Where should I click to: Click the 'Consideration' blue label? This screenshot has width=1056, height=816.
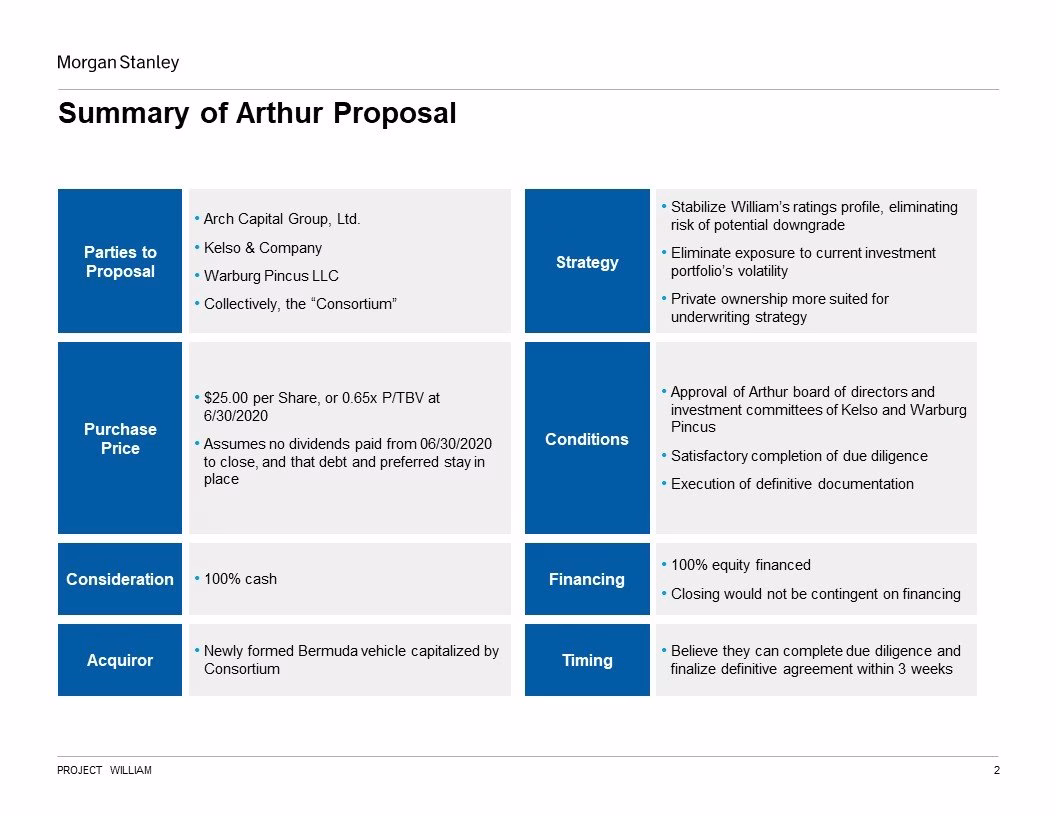[x=120, y=579]
